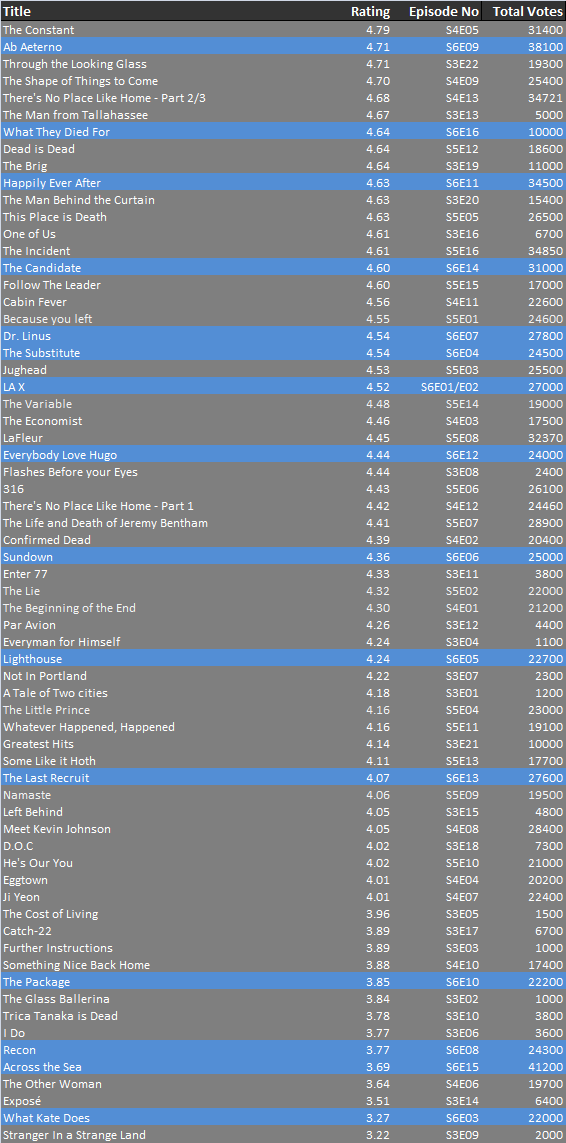Click the Total Votes column header
The image size is (566, 1143).
(527, 11)
